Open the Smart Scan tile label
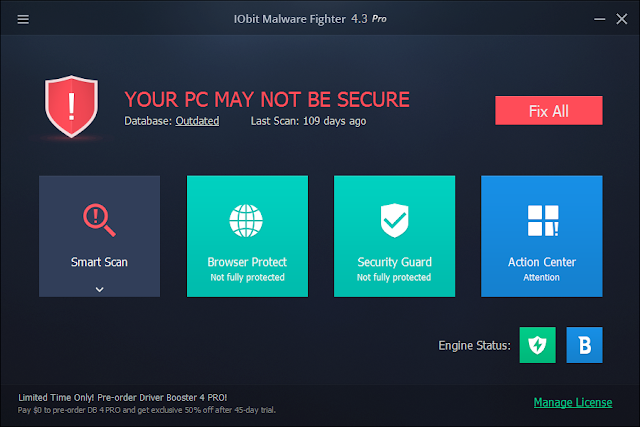 coord(99,263)
